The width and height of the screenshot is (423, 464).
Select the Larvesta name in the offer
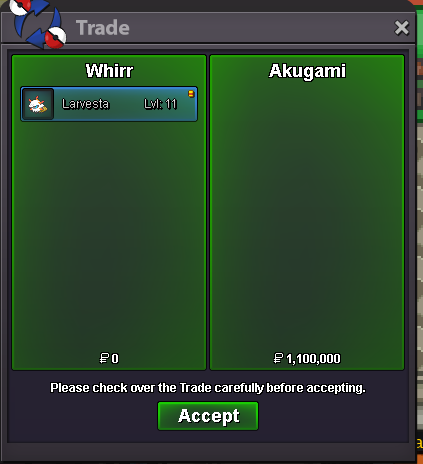click(x=85, y=104)
